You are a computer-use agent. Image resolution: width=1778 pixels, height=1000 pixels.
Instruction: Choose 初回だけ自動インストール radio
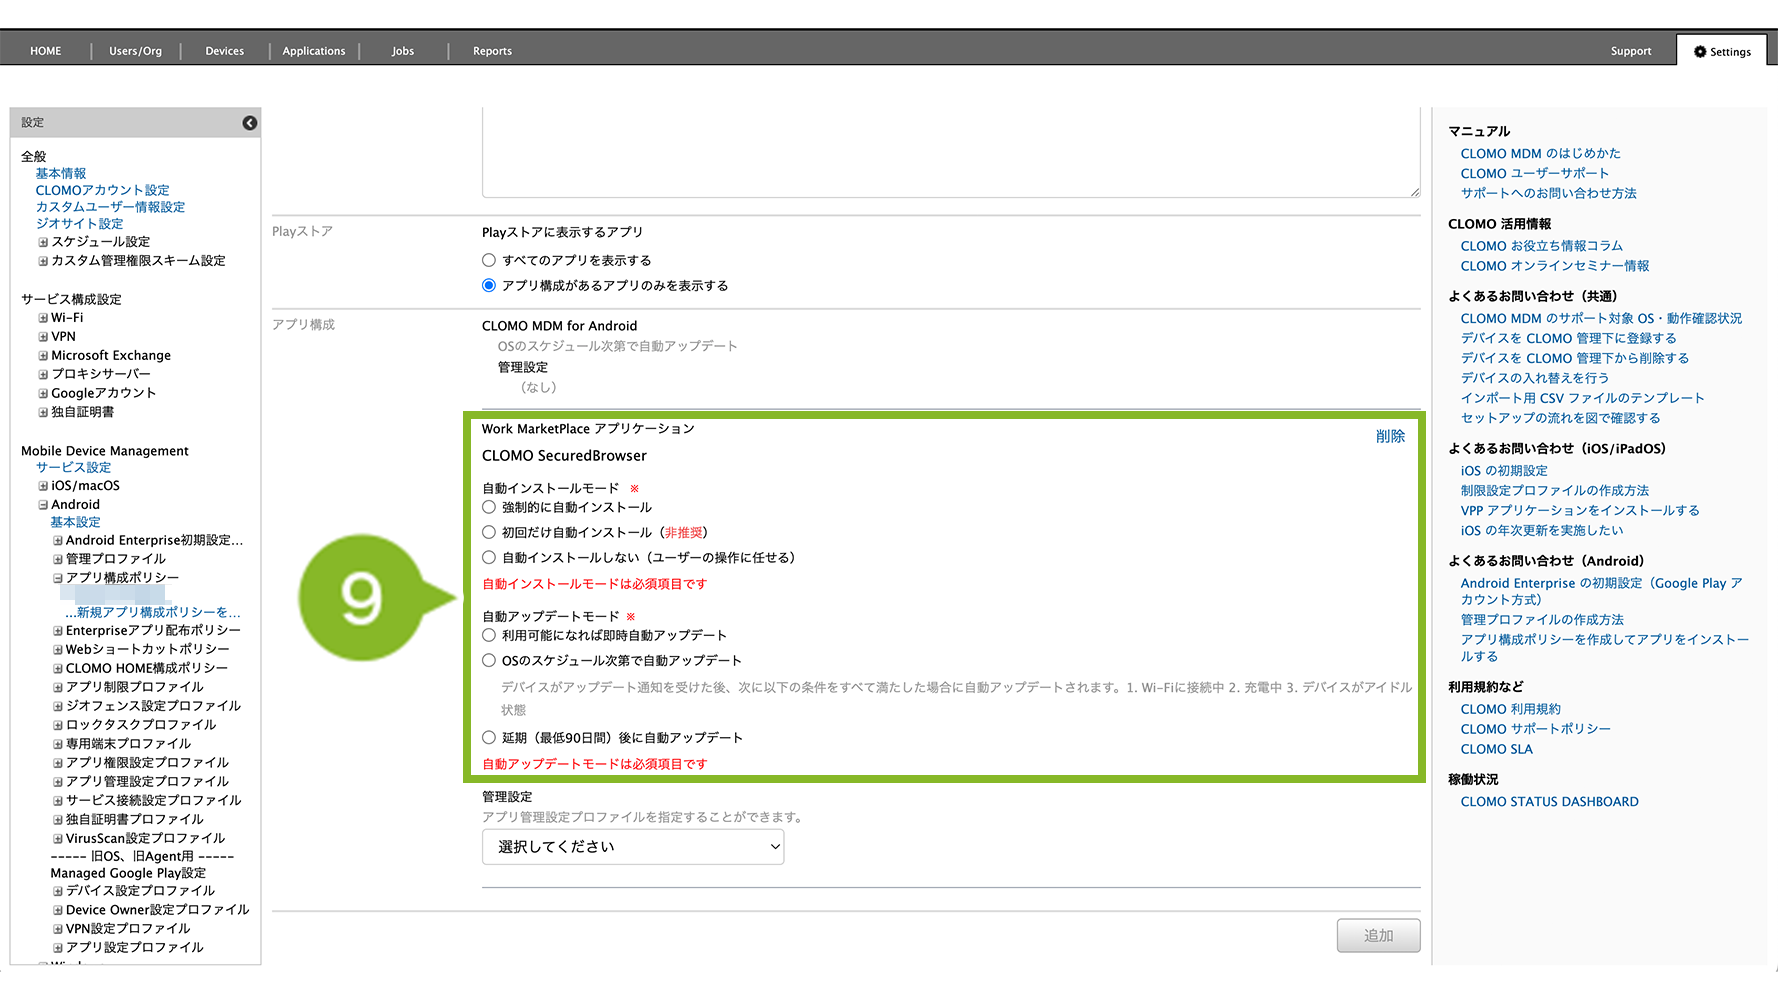tap(489, 532)
